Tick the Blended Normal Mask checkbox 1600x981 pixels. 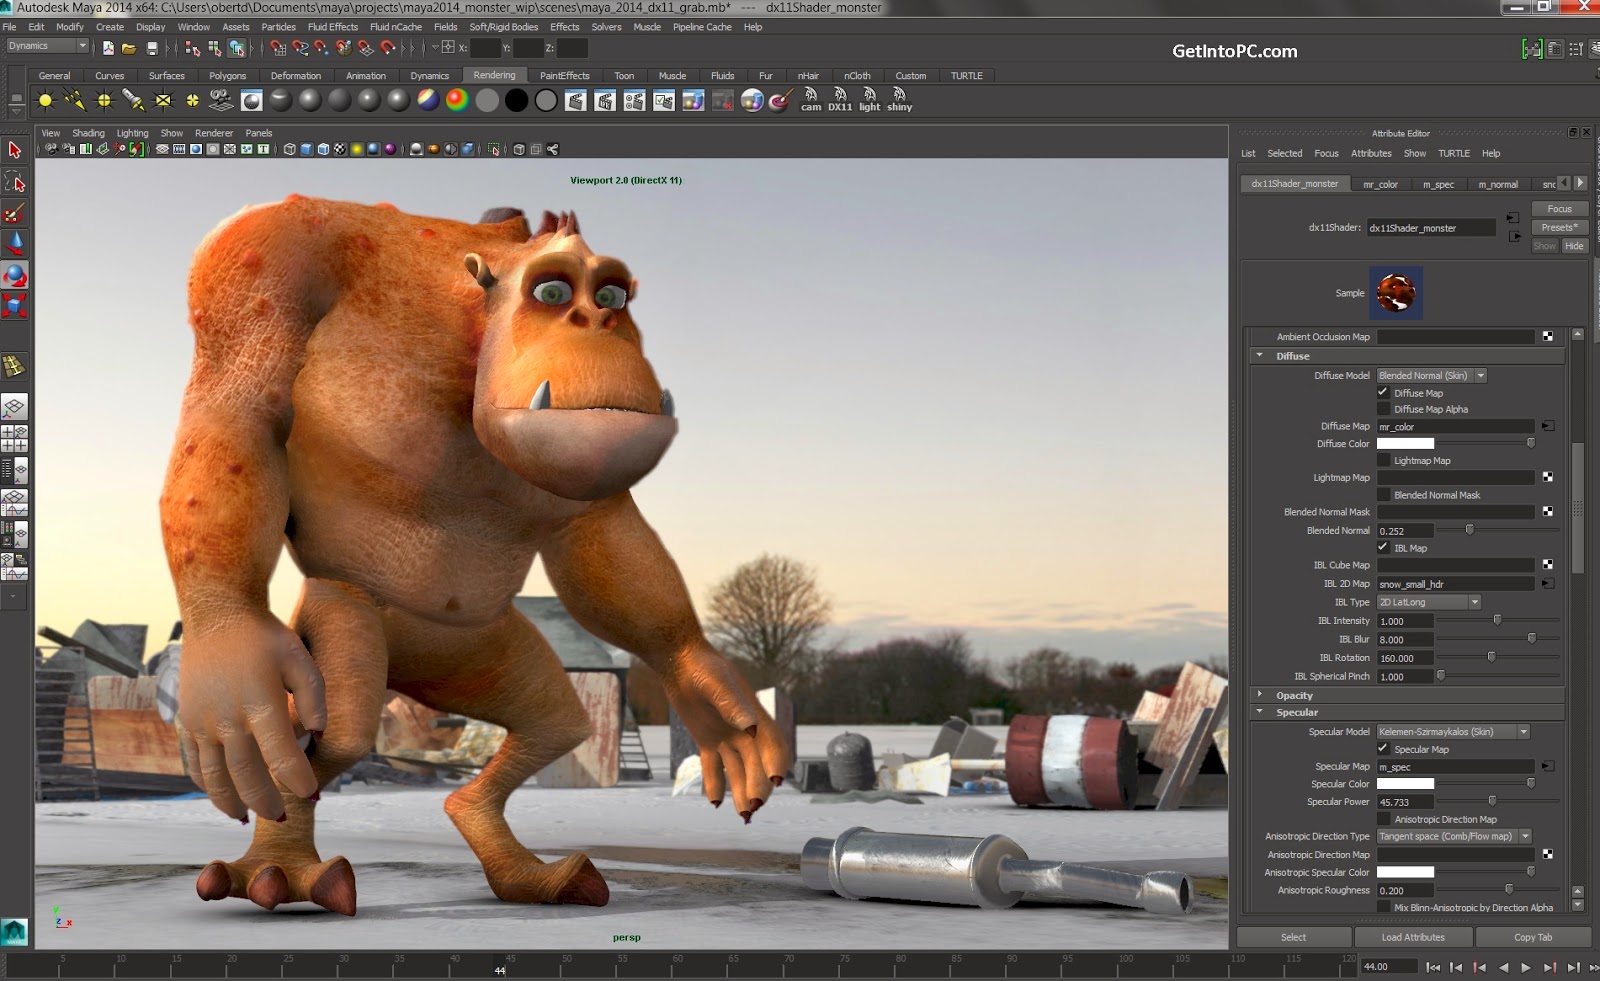click(x=1383, y=494)
